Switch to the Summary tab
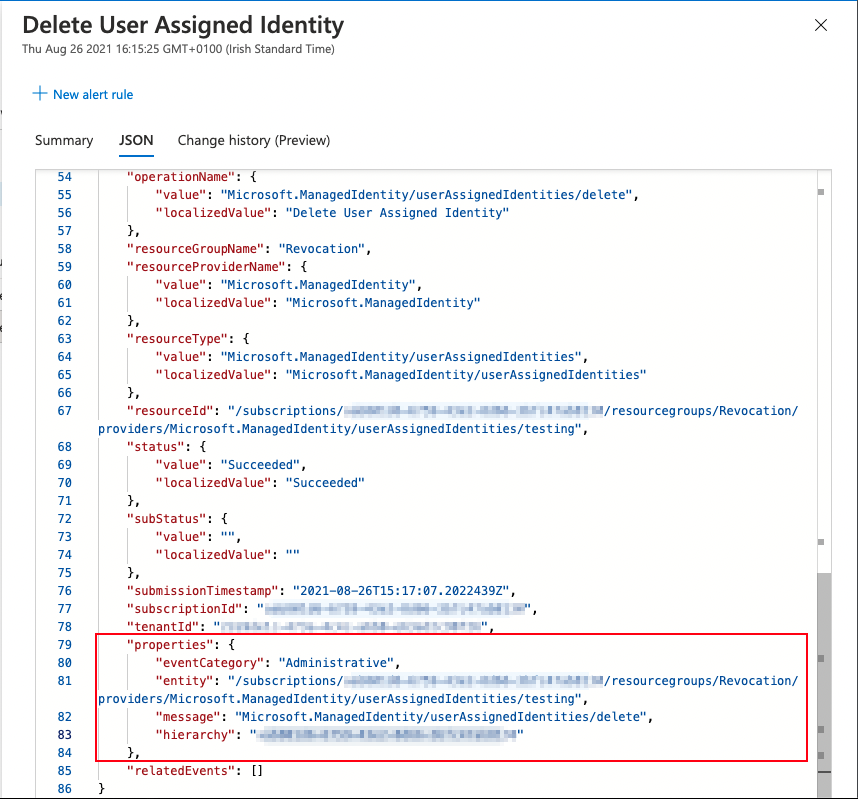This screenshot has height=799, width=858. pos(64,141)
